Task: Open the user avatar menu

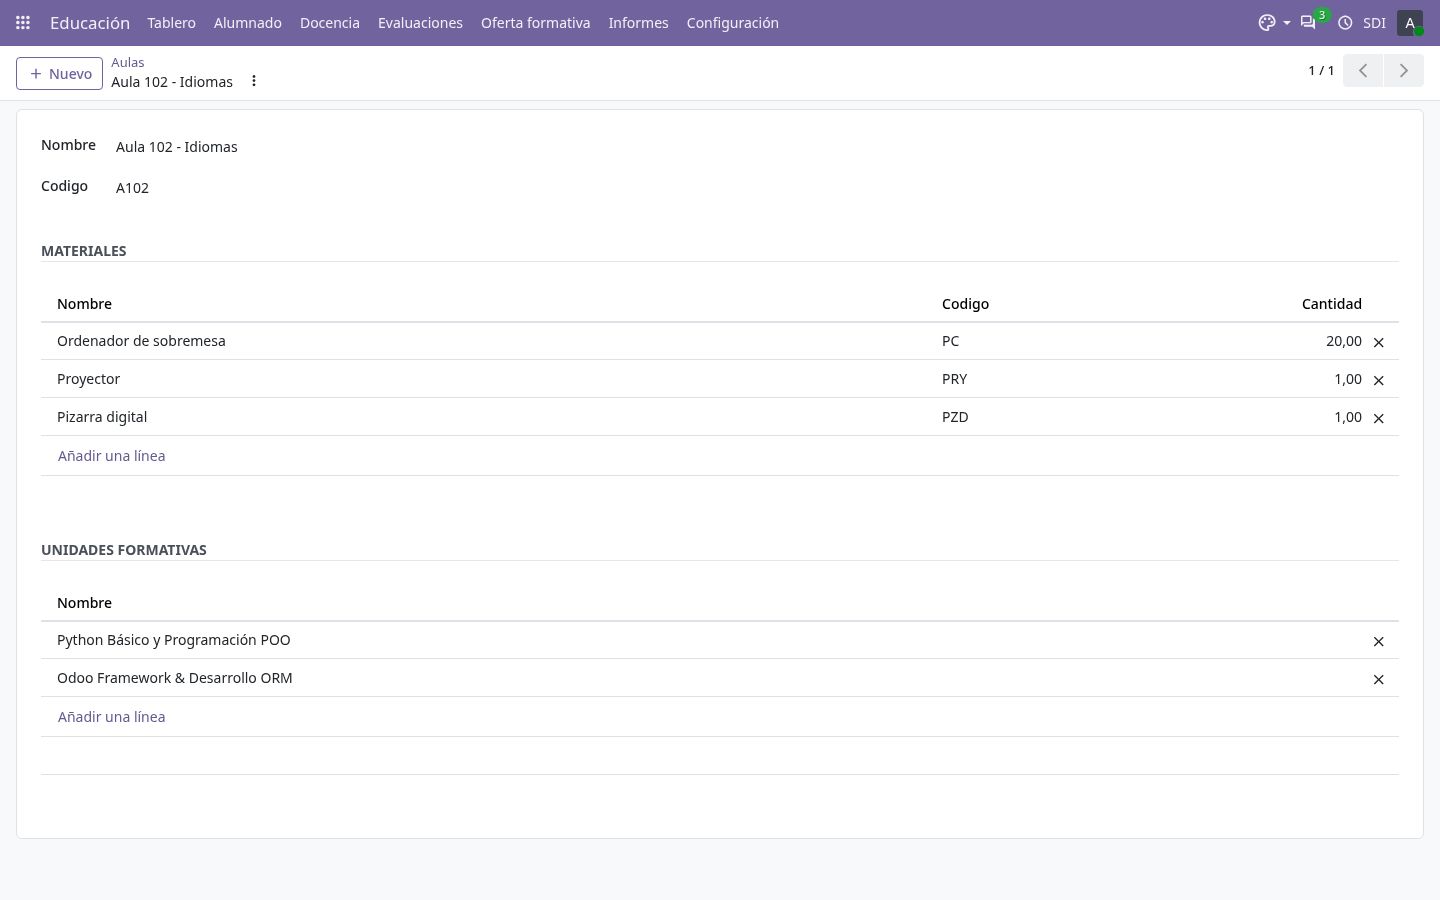Action: point(1410,23)
